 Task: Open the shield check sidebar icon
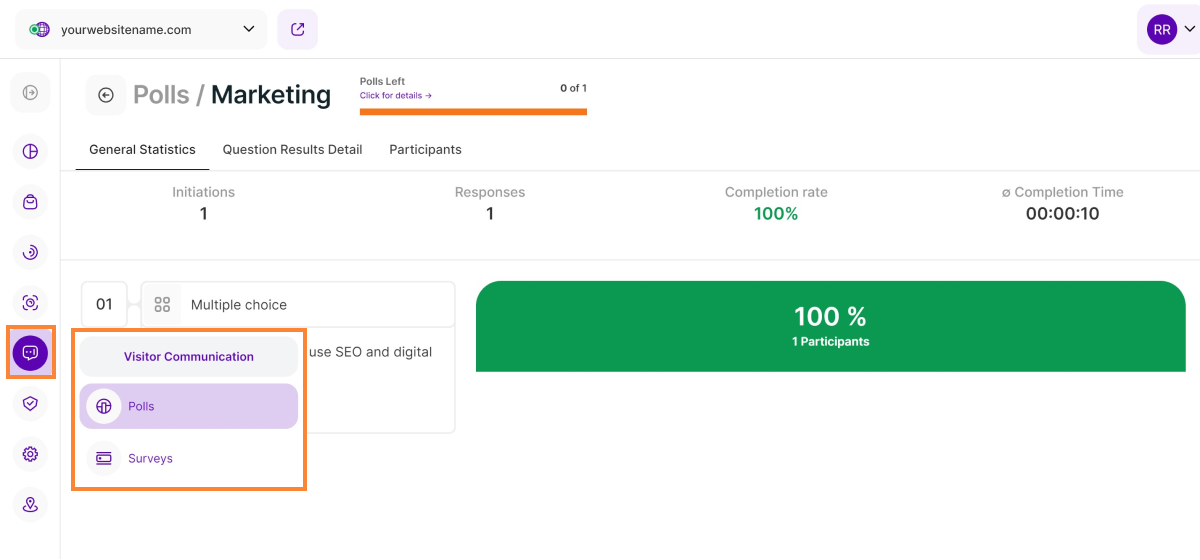[30, 403]
